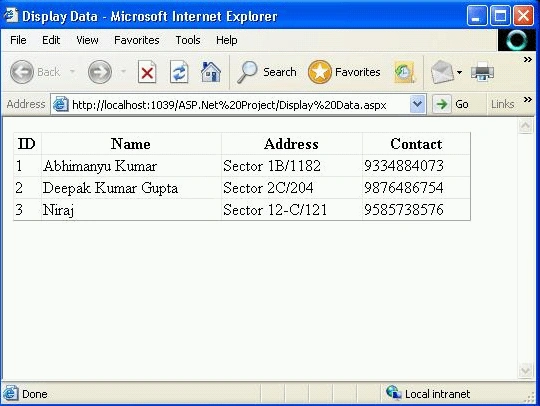
Task: Open the Favorites menu
Action: click(137, 40)
